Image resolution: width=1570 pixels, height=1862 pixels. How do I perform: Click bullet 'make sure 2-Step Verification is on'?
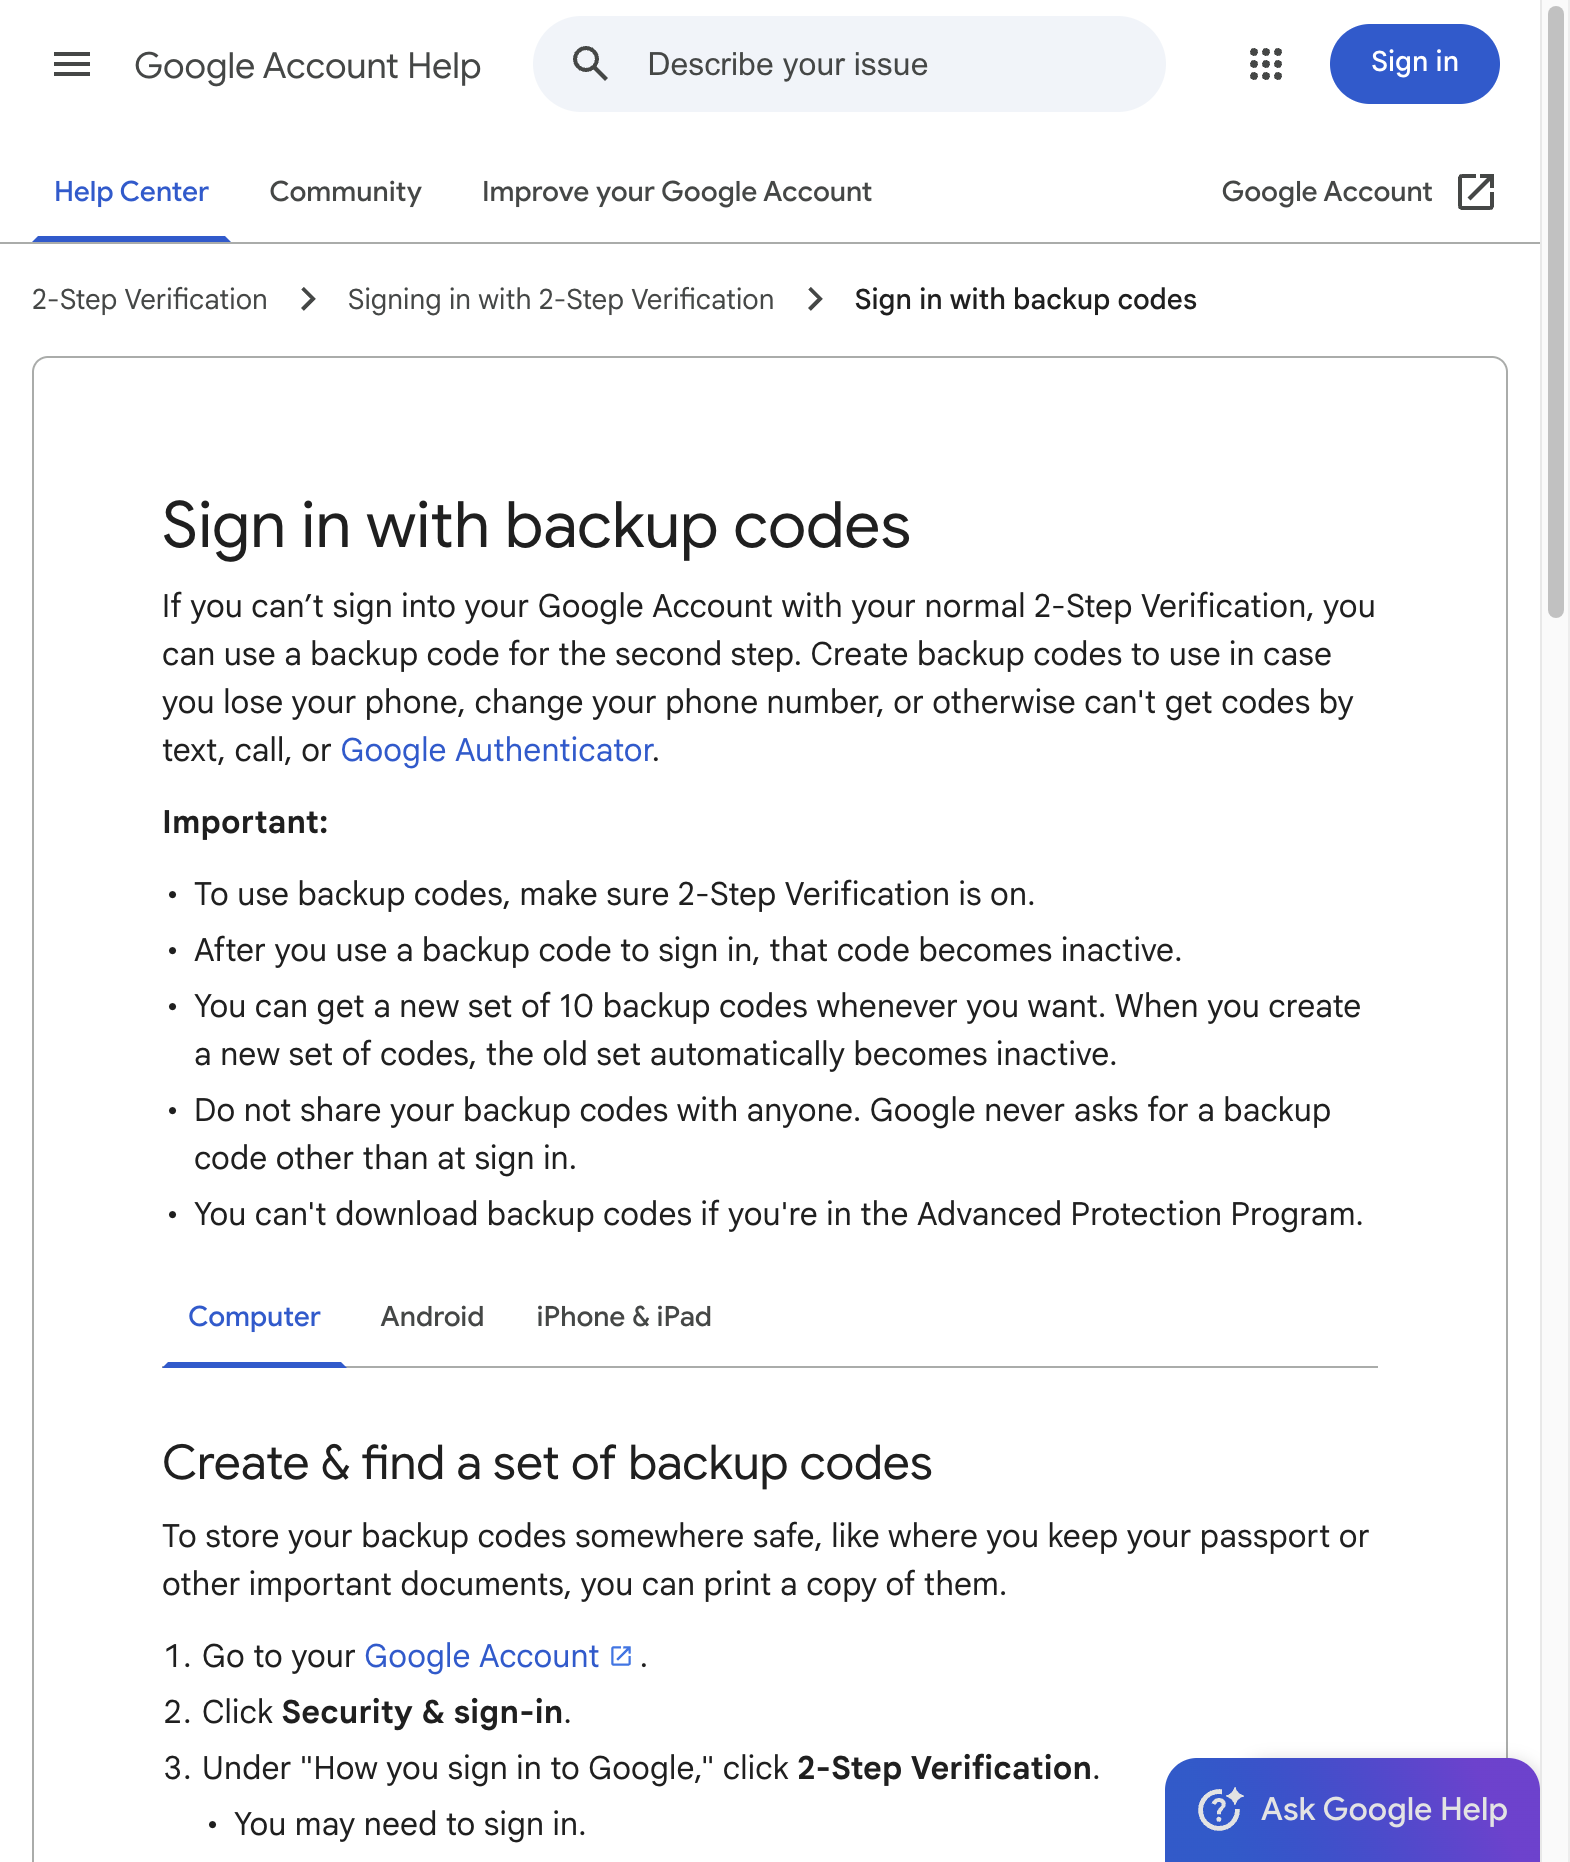point(614,894)
